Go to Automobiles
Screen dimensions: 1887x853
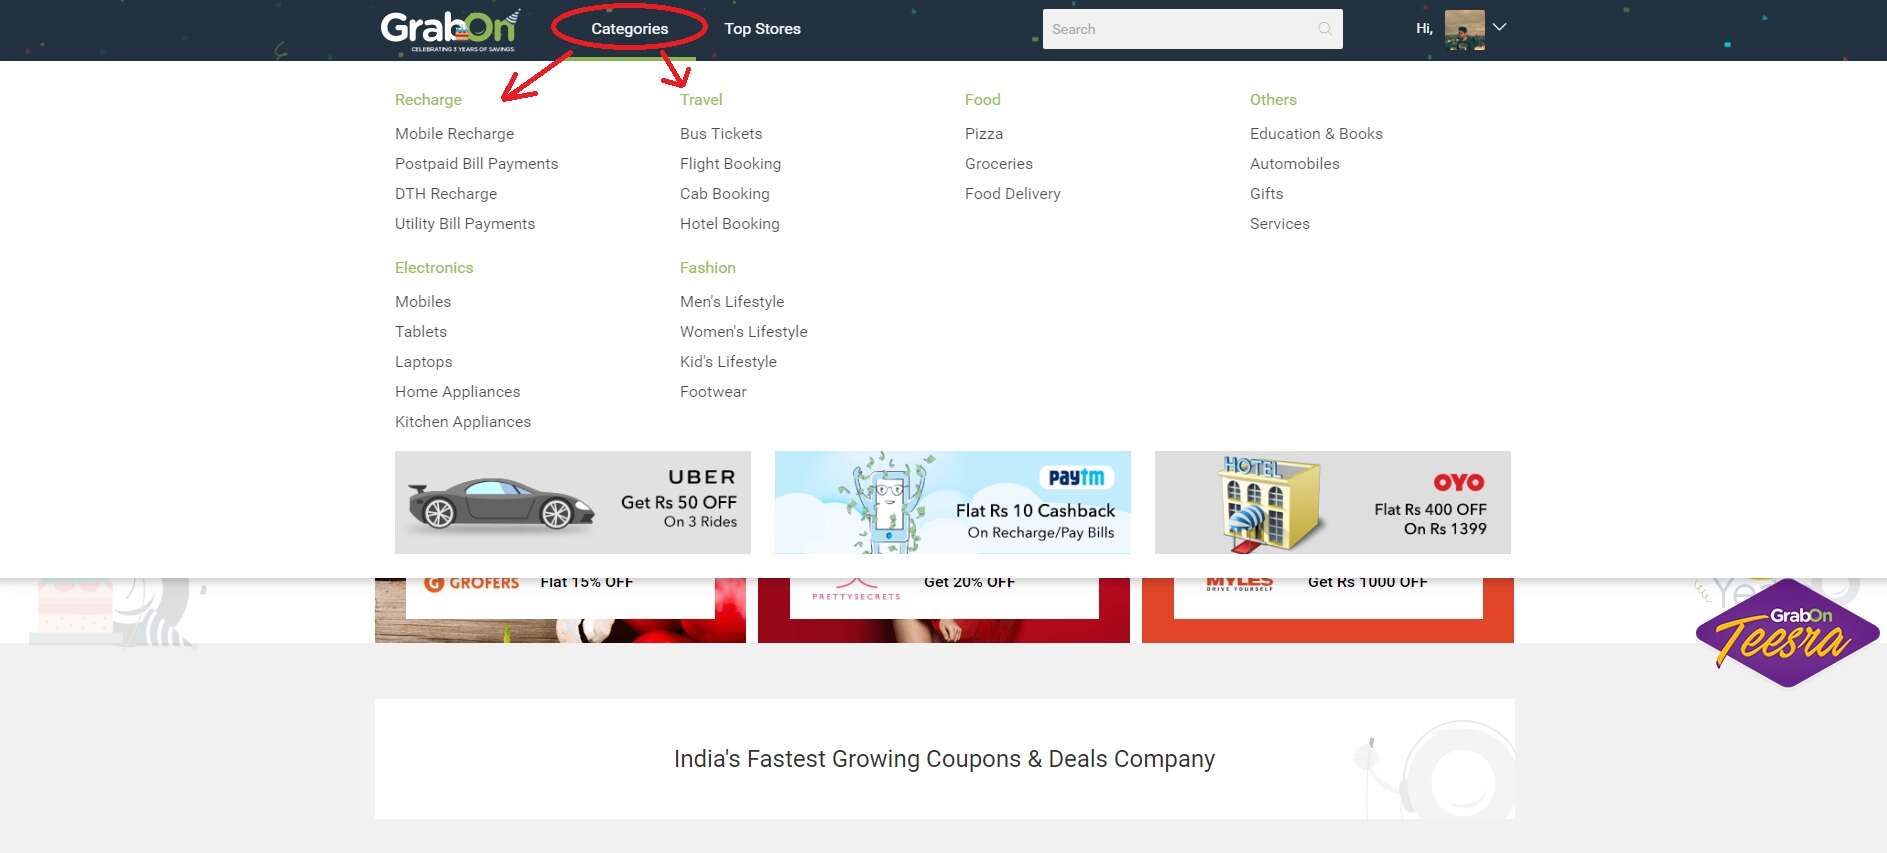coord(1295,164)
